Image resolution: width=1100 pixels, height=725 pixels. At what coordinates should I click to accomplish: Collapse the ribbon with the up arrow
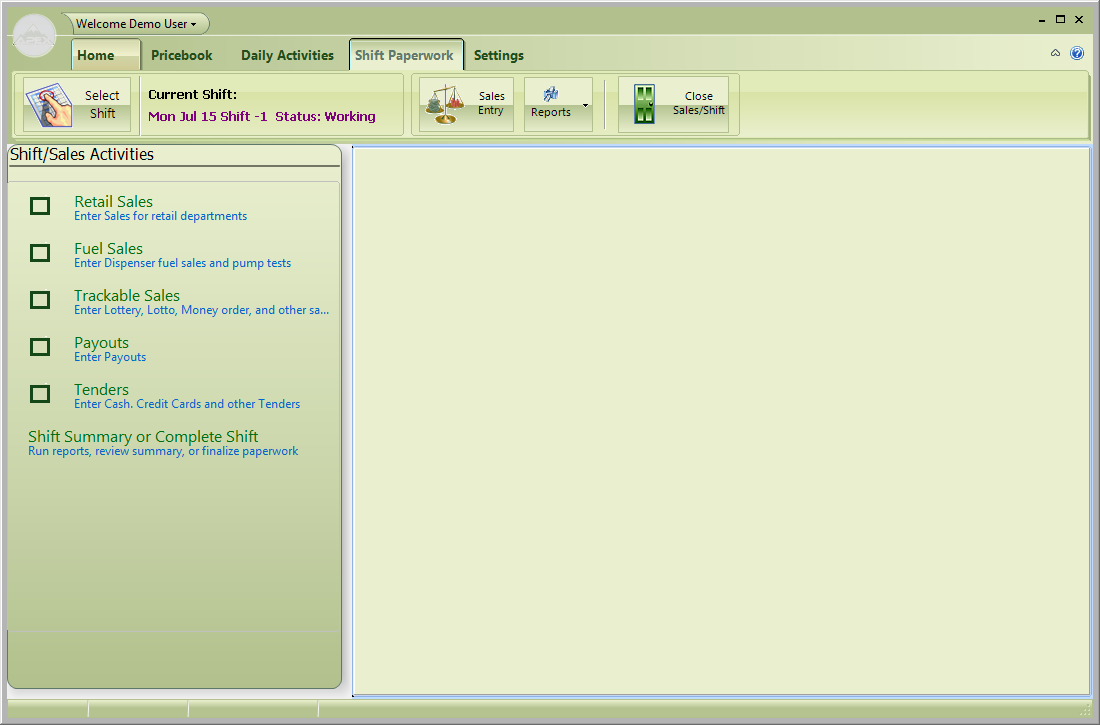1055,54
